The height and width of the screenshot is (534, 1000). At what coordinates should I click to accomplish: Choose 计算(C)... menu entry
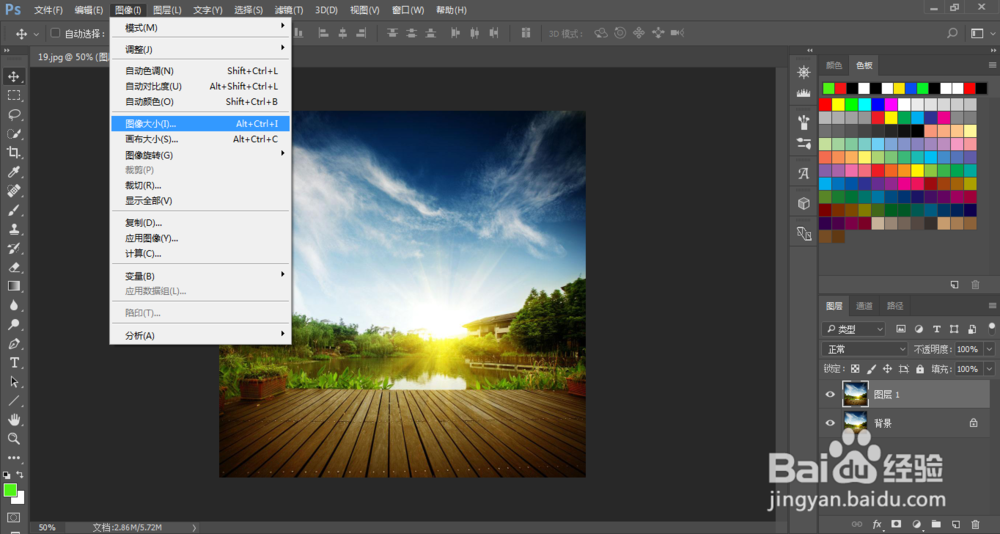pyautogui.click(x=200, y=253)
